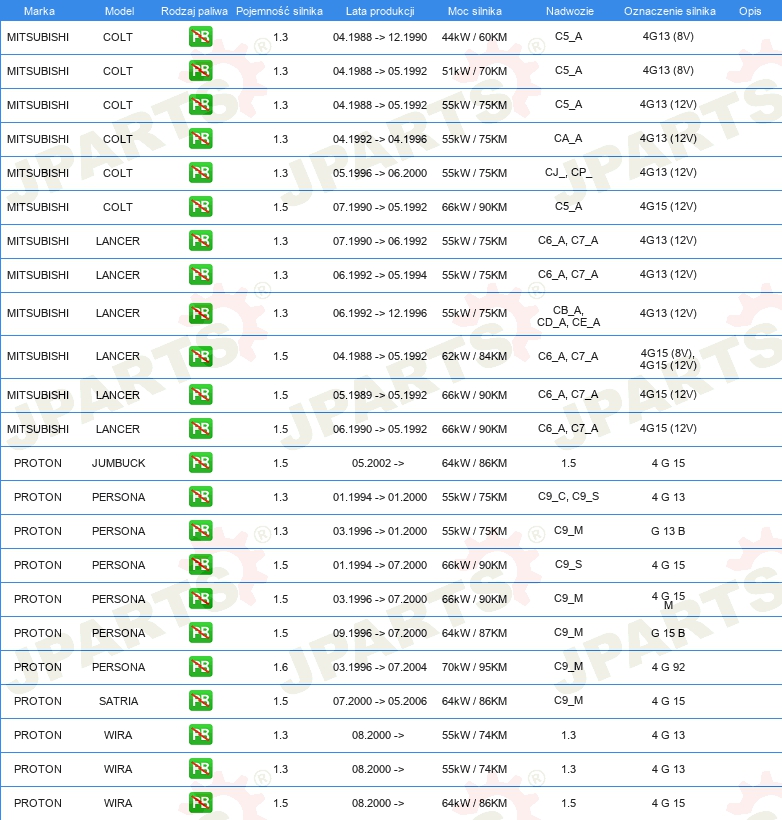This screenshot has width=782, height=820.
Task: Click the 03.1996 -> 07.2004 production dates
Action: click(380, 667)
